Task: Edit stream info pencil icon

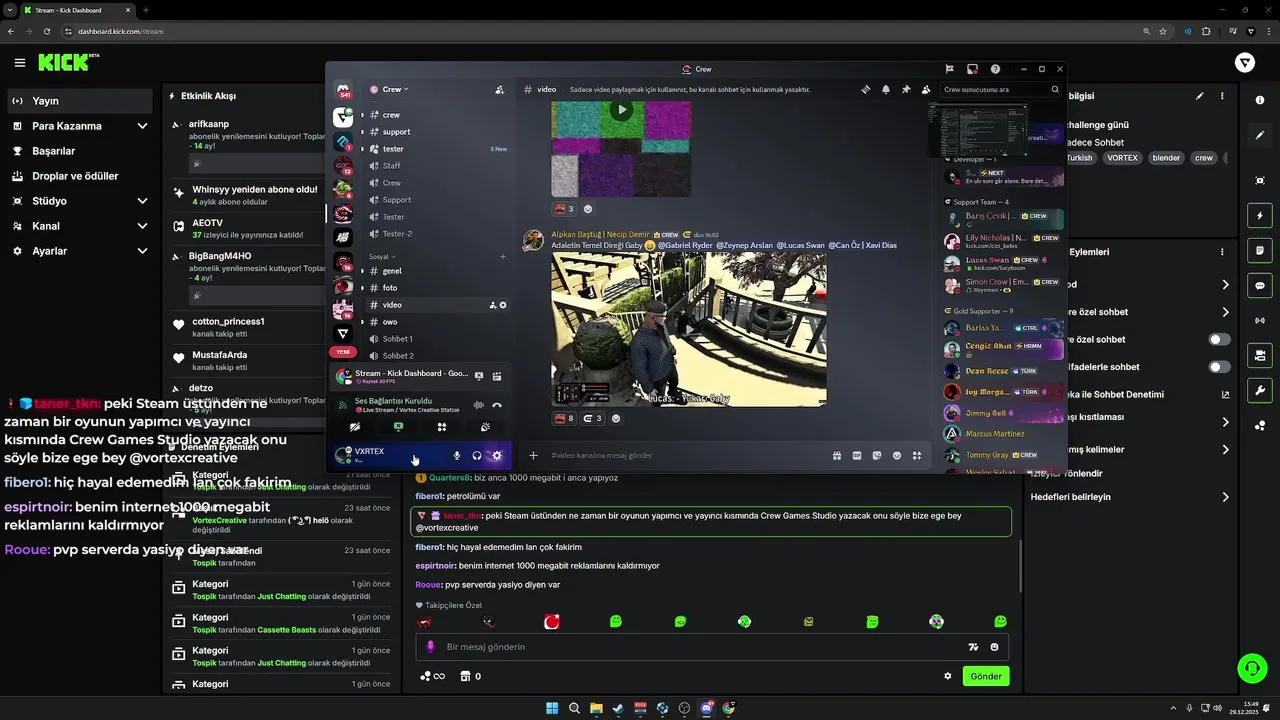Action: [1200, 96]
